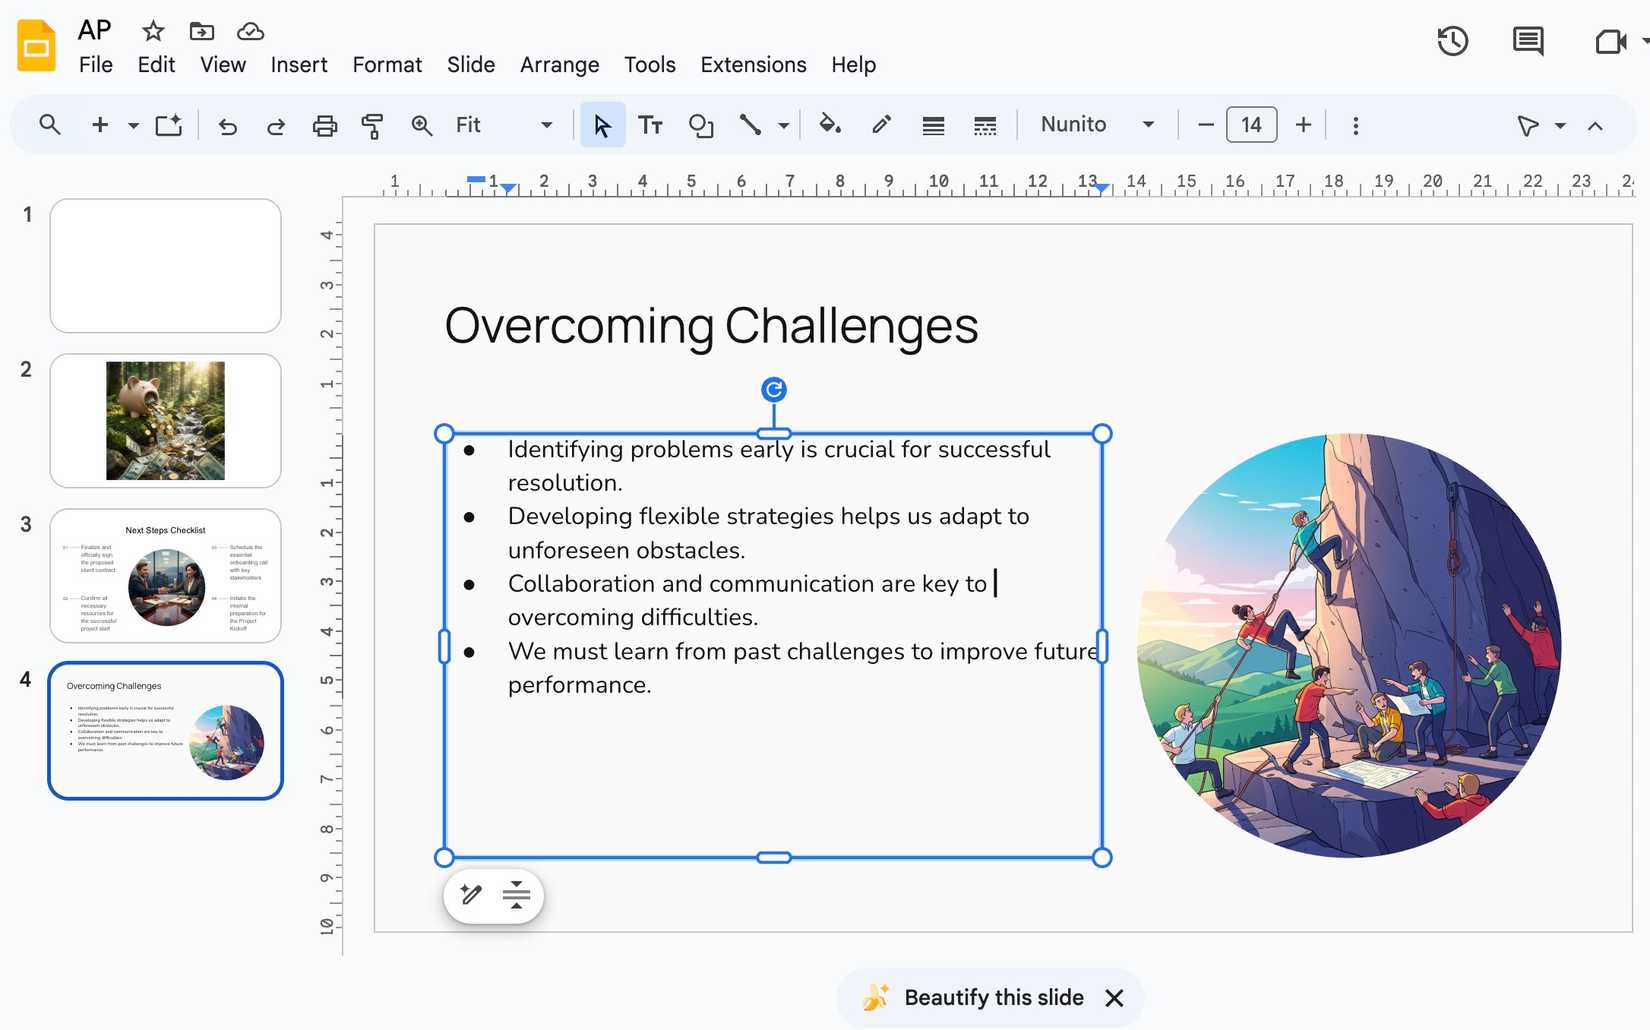Open the Shape insertion tool
This screenshot has width=1650, height=1030.
(701, 125)
